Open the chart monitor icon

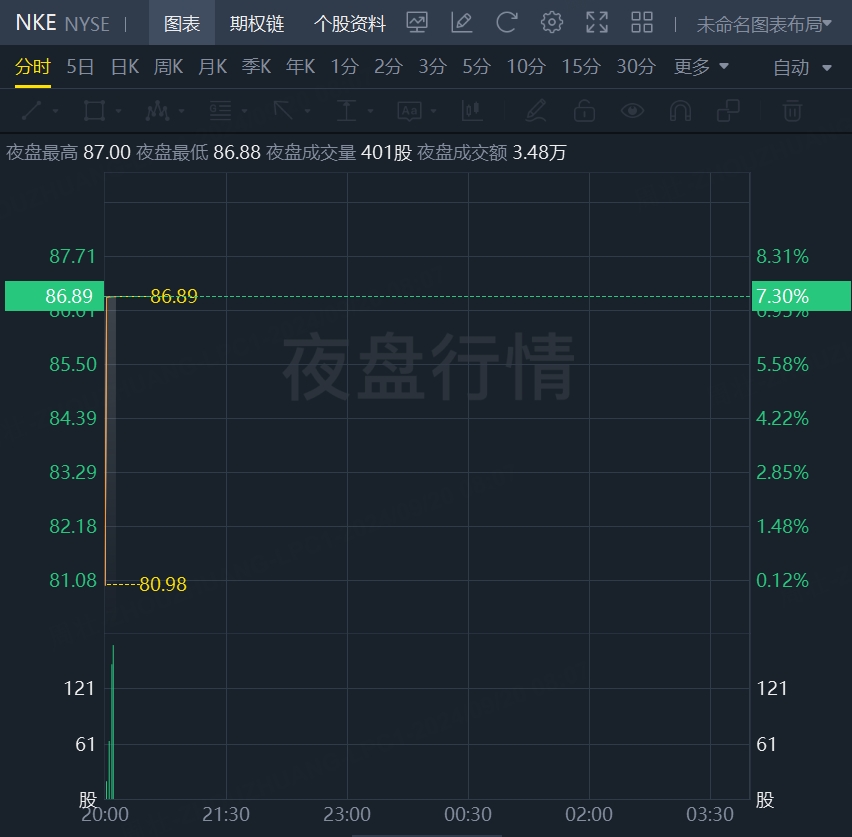coord(417,23)
